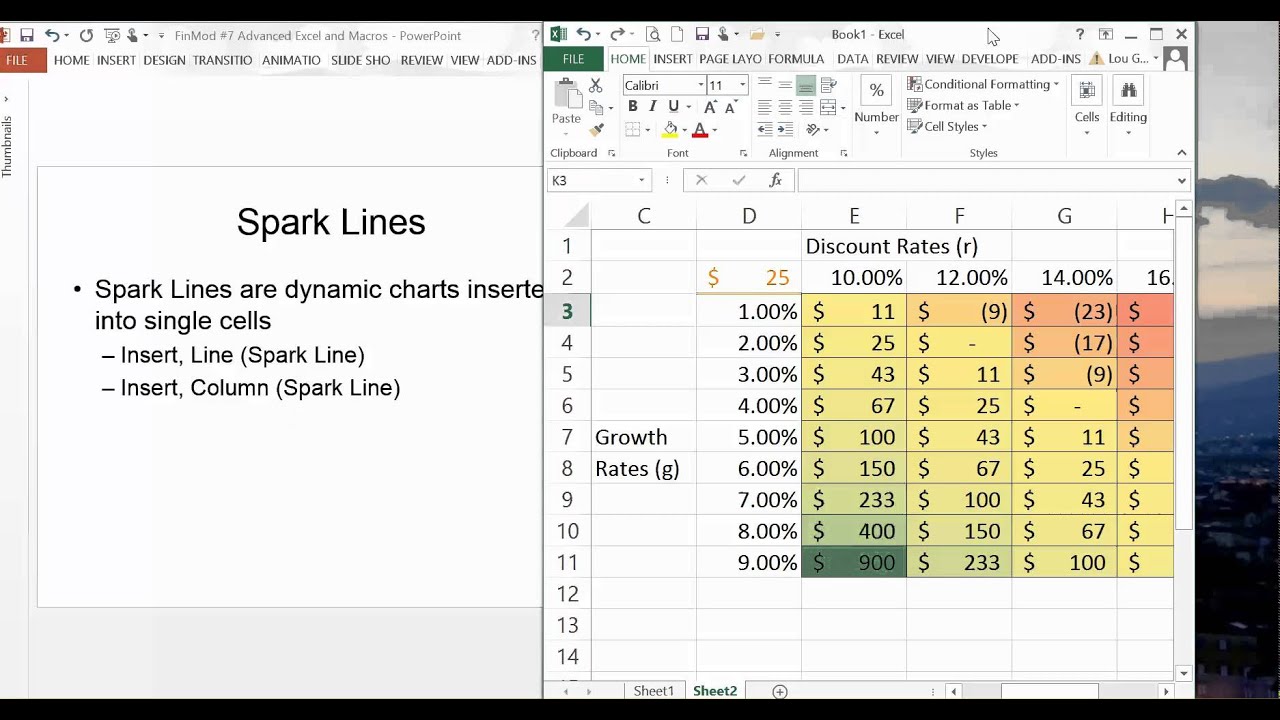Click the Editing binoculars icon

point(1128,91)
